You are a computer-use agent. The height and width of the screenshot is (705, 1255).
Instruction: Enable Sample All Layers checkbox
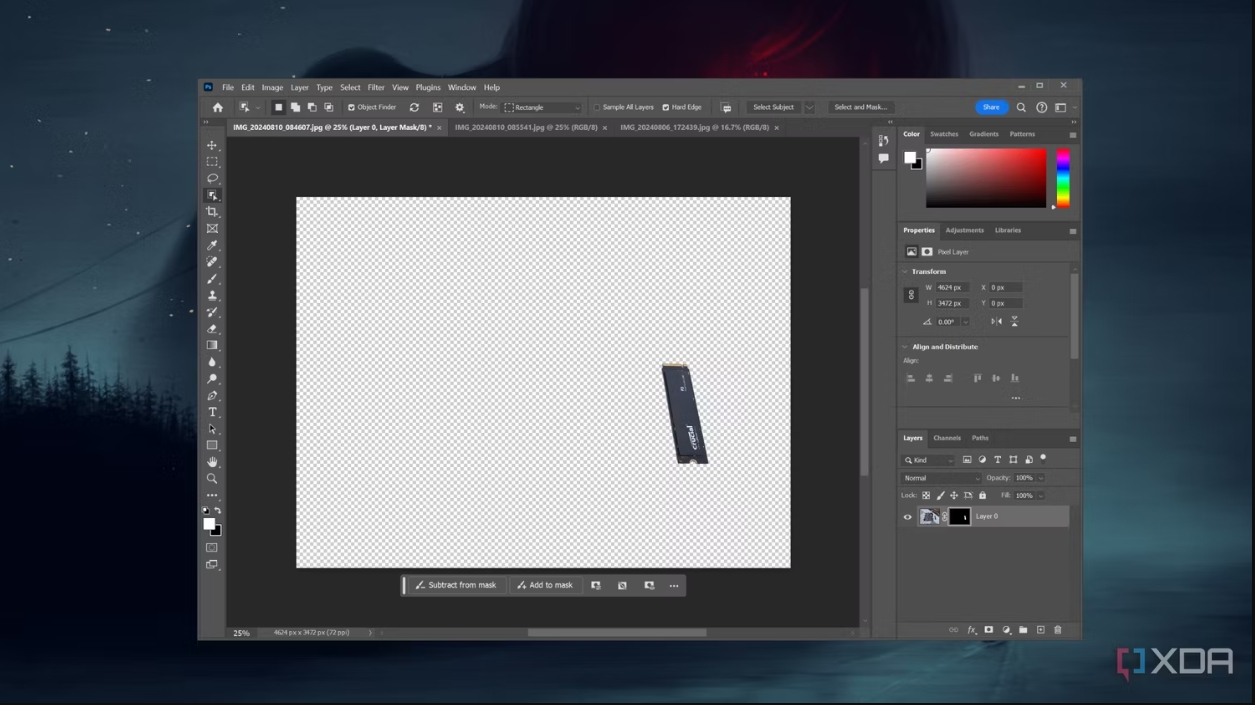597,107
